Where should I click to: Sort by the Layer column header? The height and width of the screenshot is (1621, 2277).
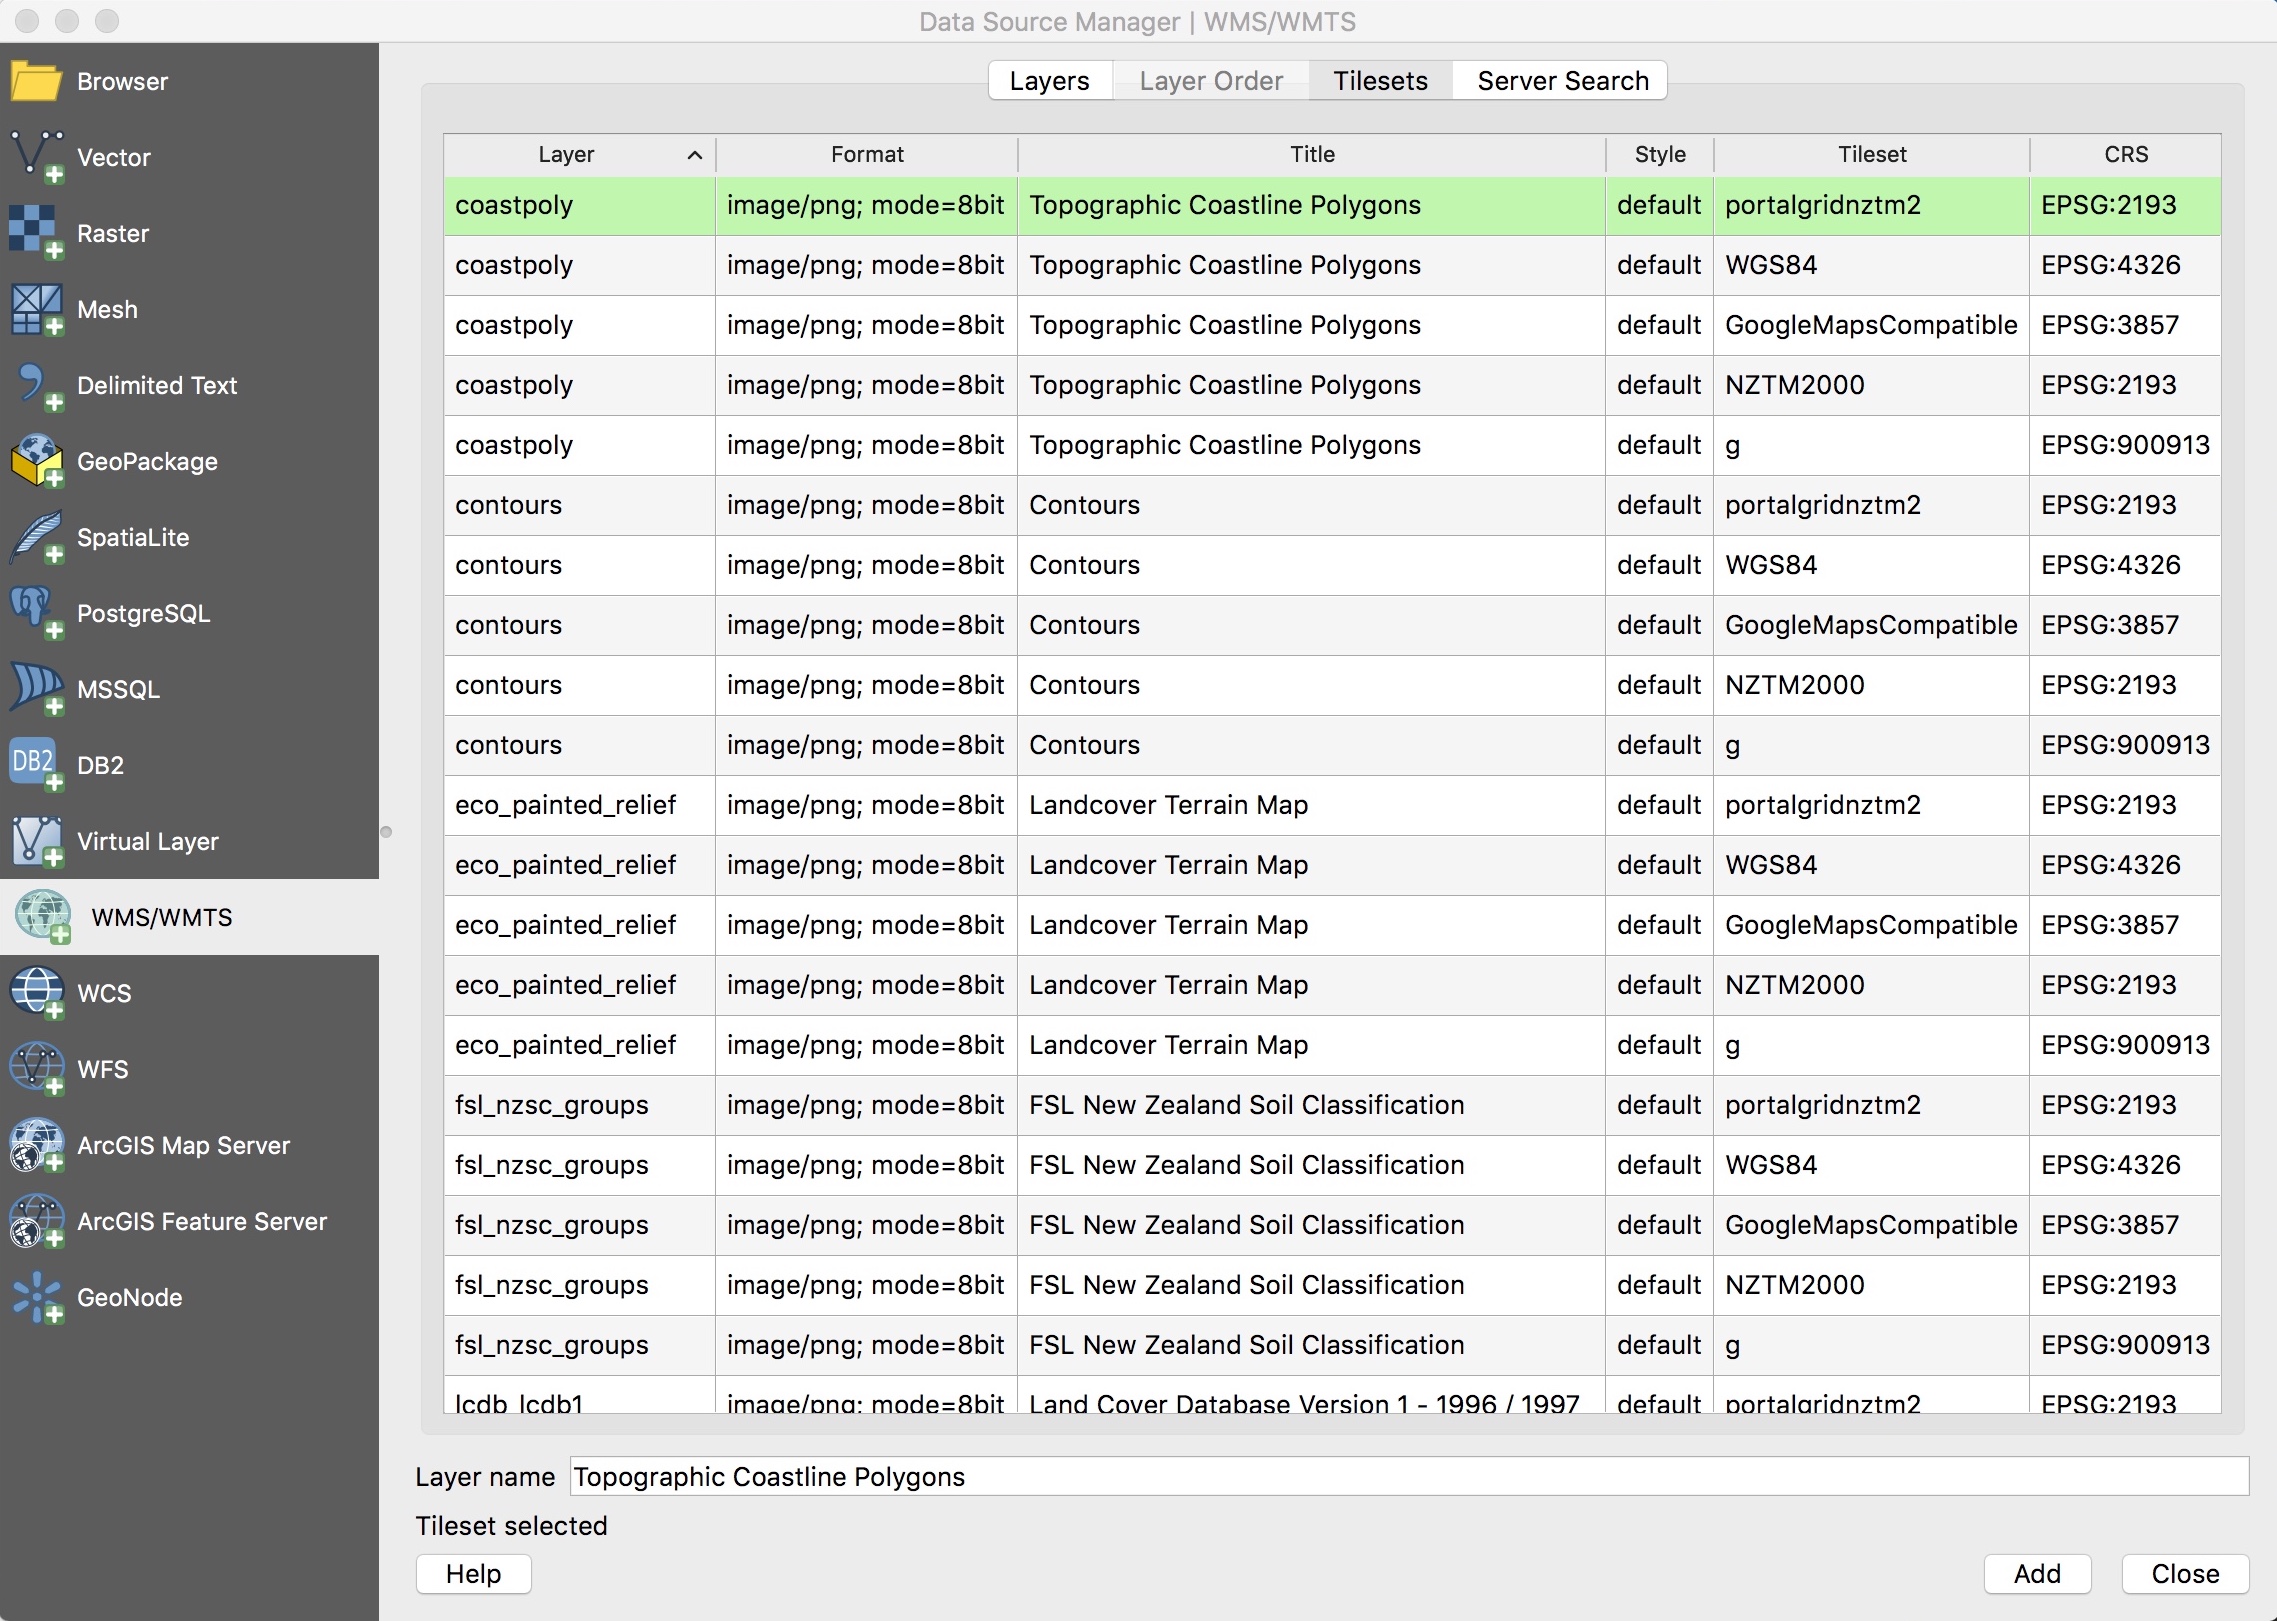580,155
